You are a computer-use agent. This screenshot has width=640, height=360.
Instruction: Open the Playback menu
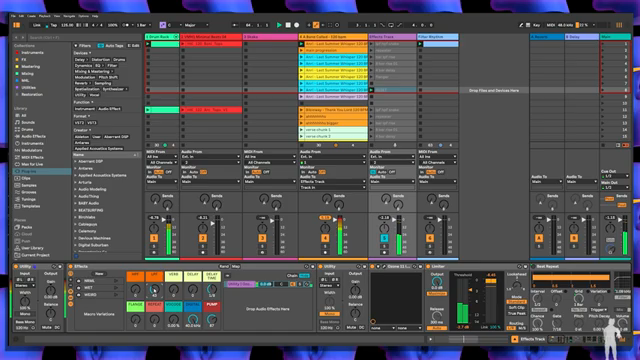coord(44,16)
